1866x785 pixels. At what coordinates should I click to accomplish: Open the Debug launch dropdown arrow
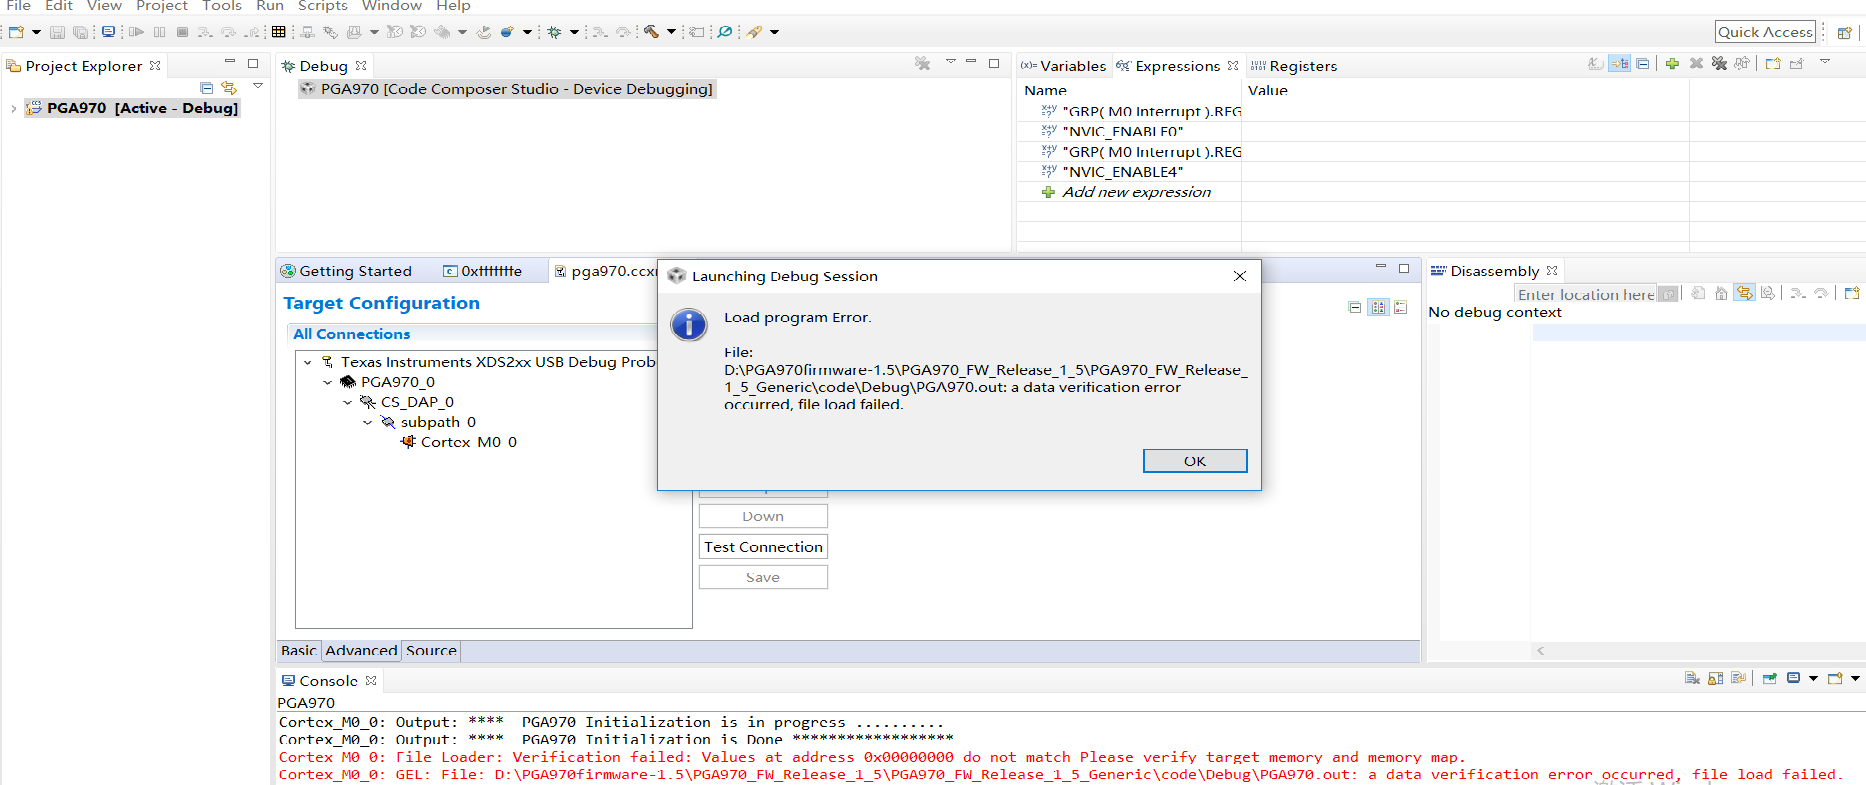(574, 32)
